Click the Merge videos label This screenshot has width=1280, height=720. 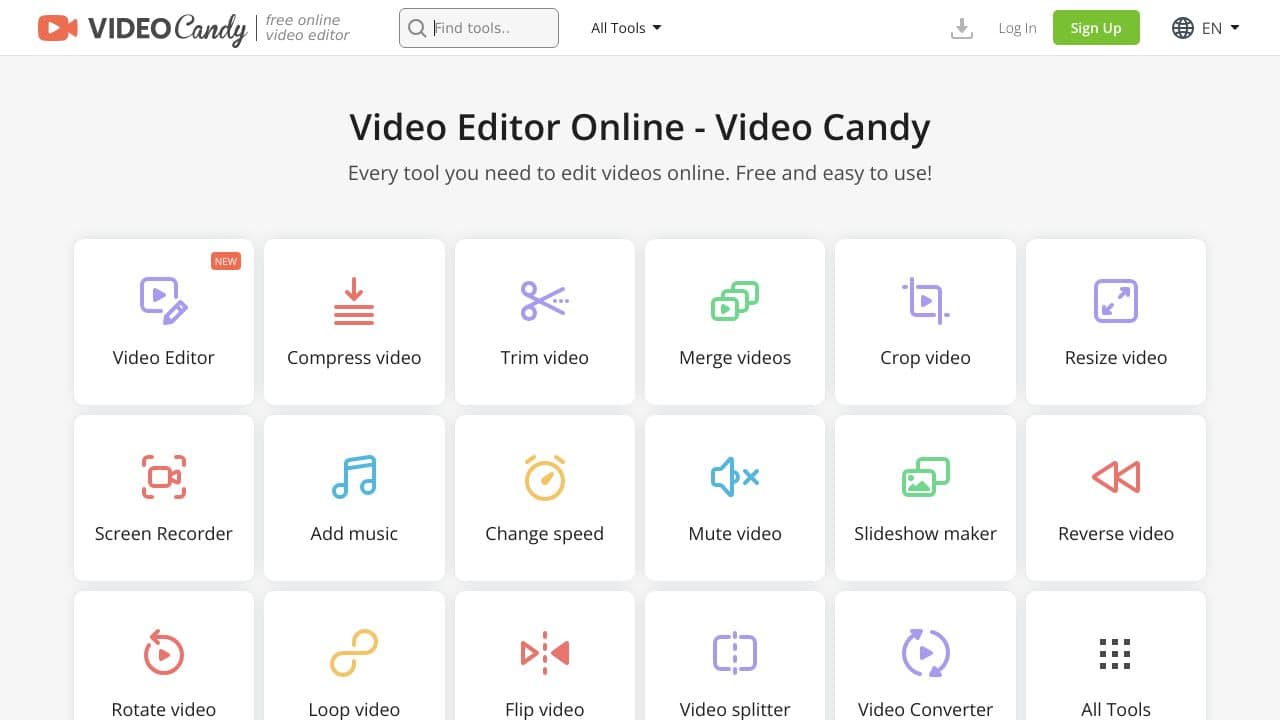735,357
